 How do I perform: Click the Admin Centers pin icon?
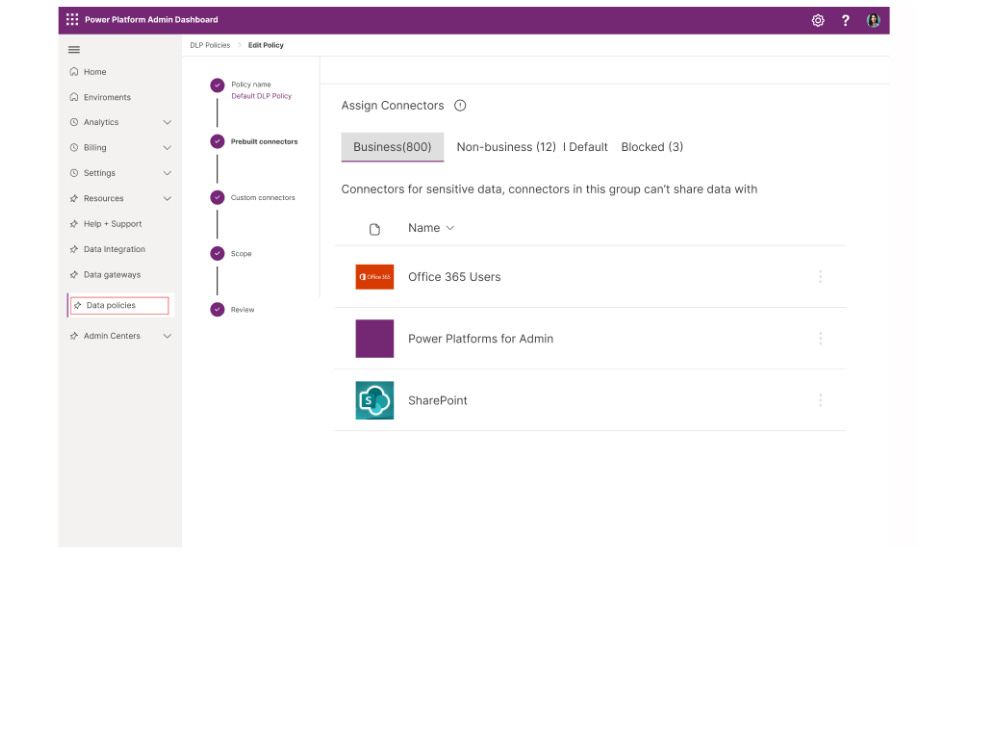coord(74,336)
